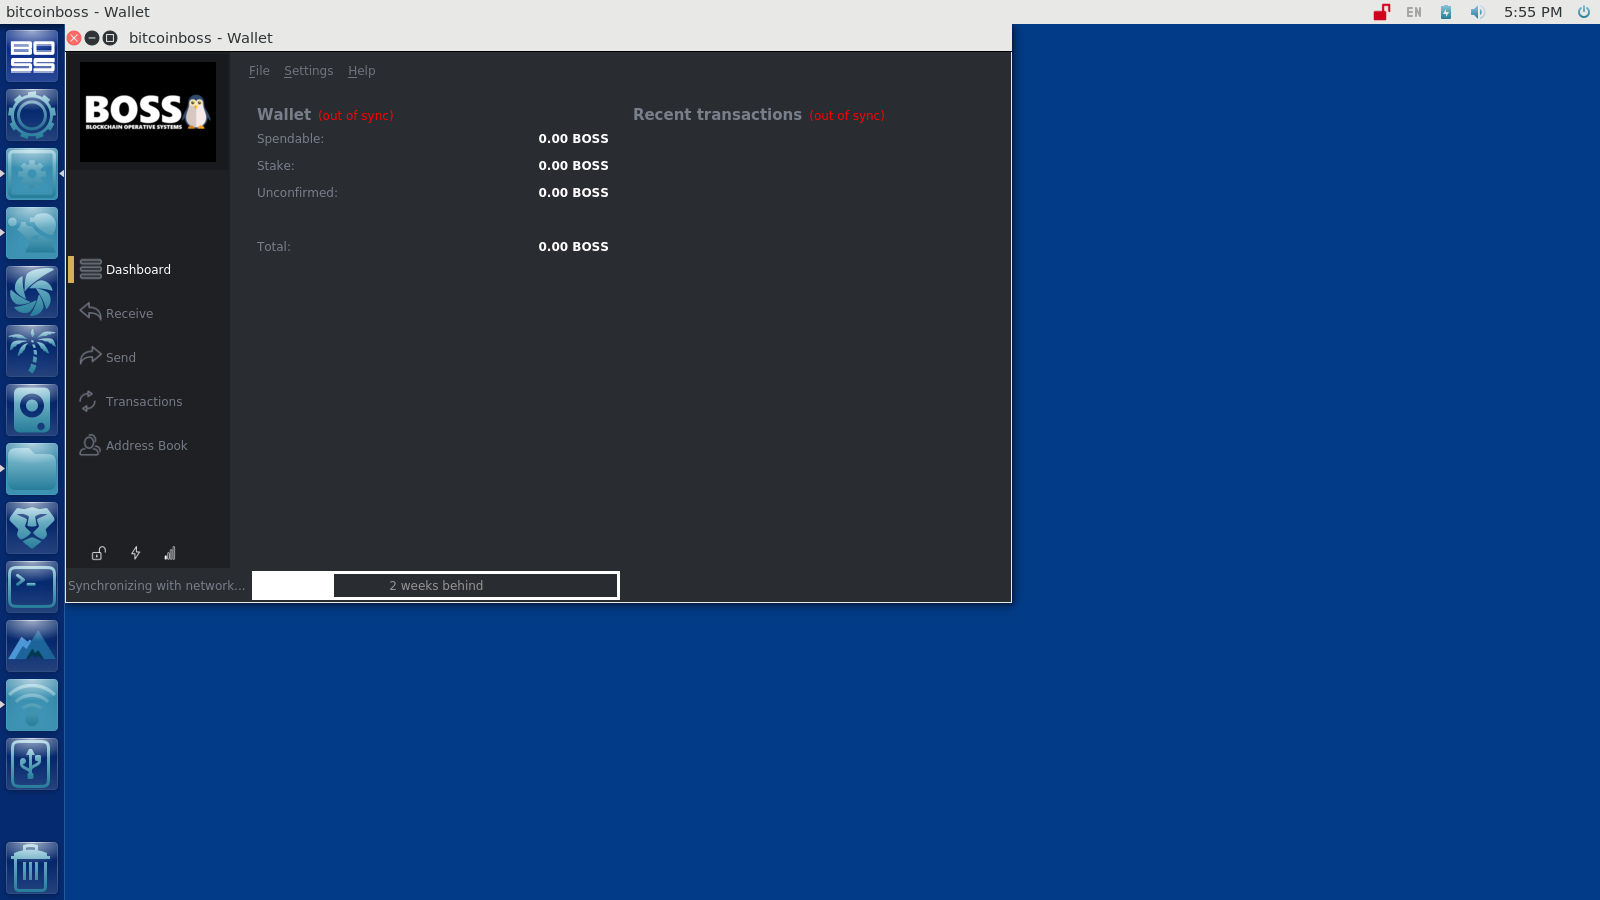Click the Dashboard list icon
Screen dimensions: 1600x900
(90, 269)
